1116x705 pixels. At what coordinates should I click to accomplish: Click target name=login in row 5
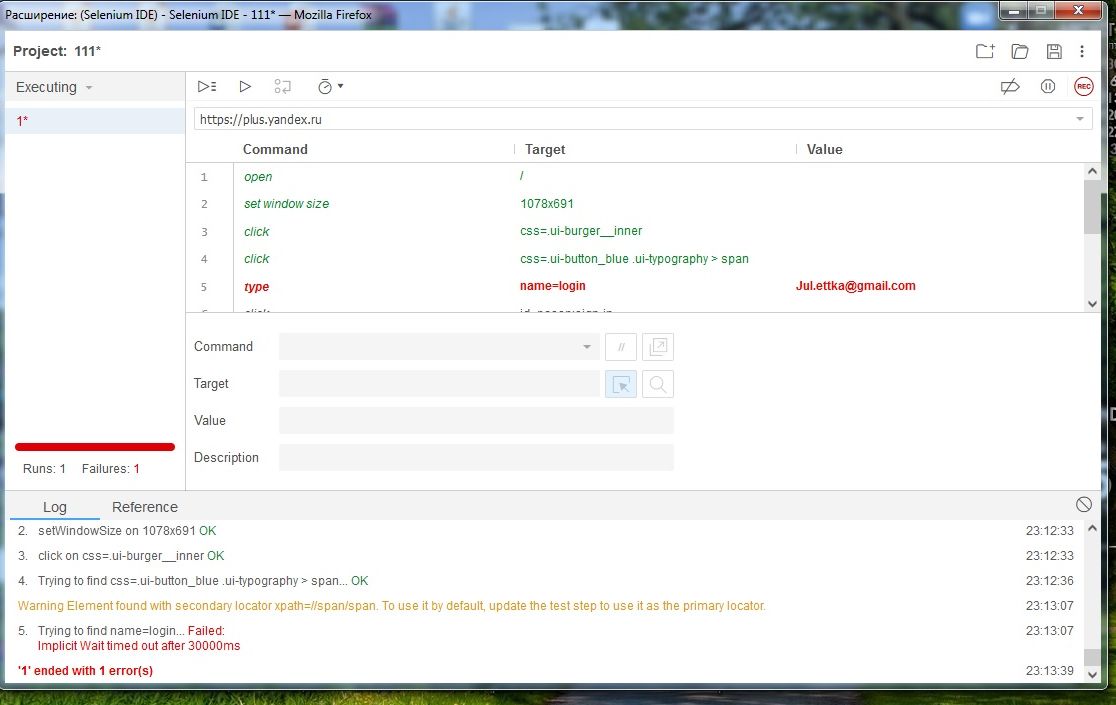tap(552, 286)
